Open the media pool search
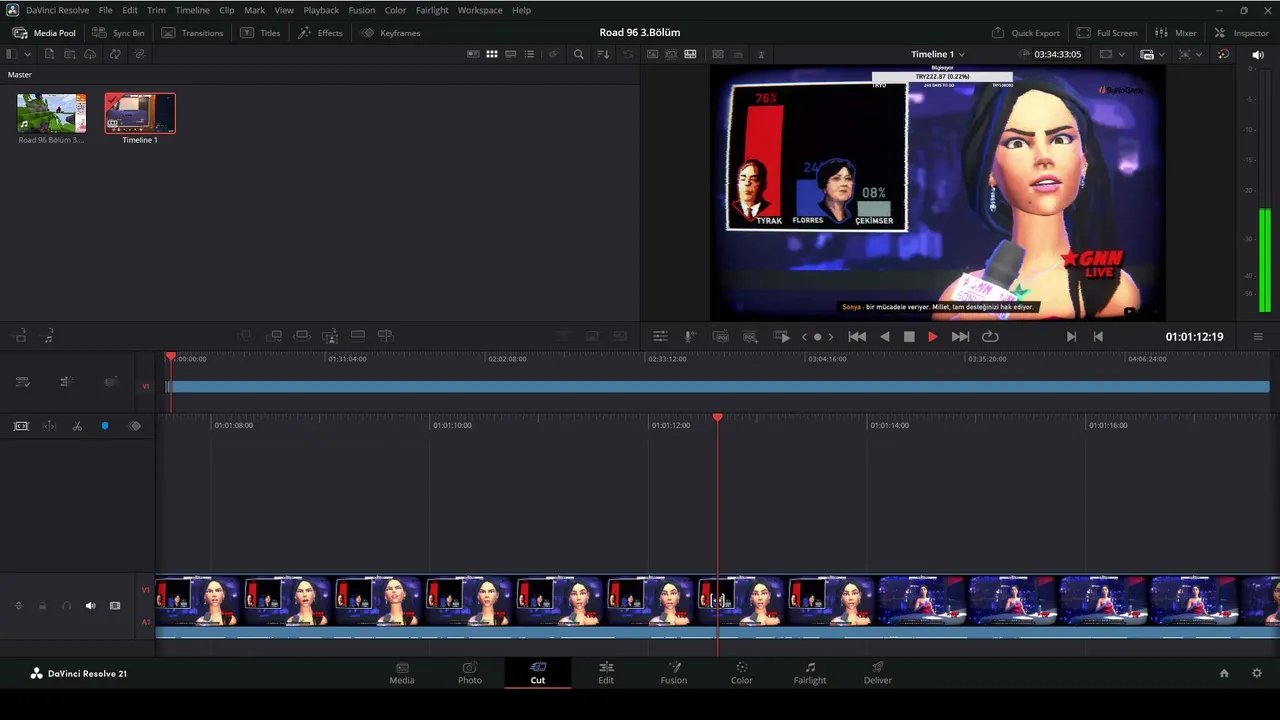This screenshot has width=1280, height=720. [578, 54]
